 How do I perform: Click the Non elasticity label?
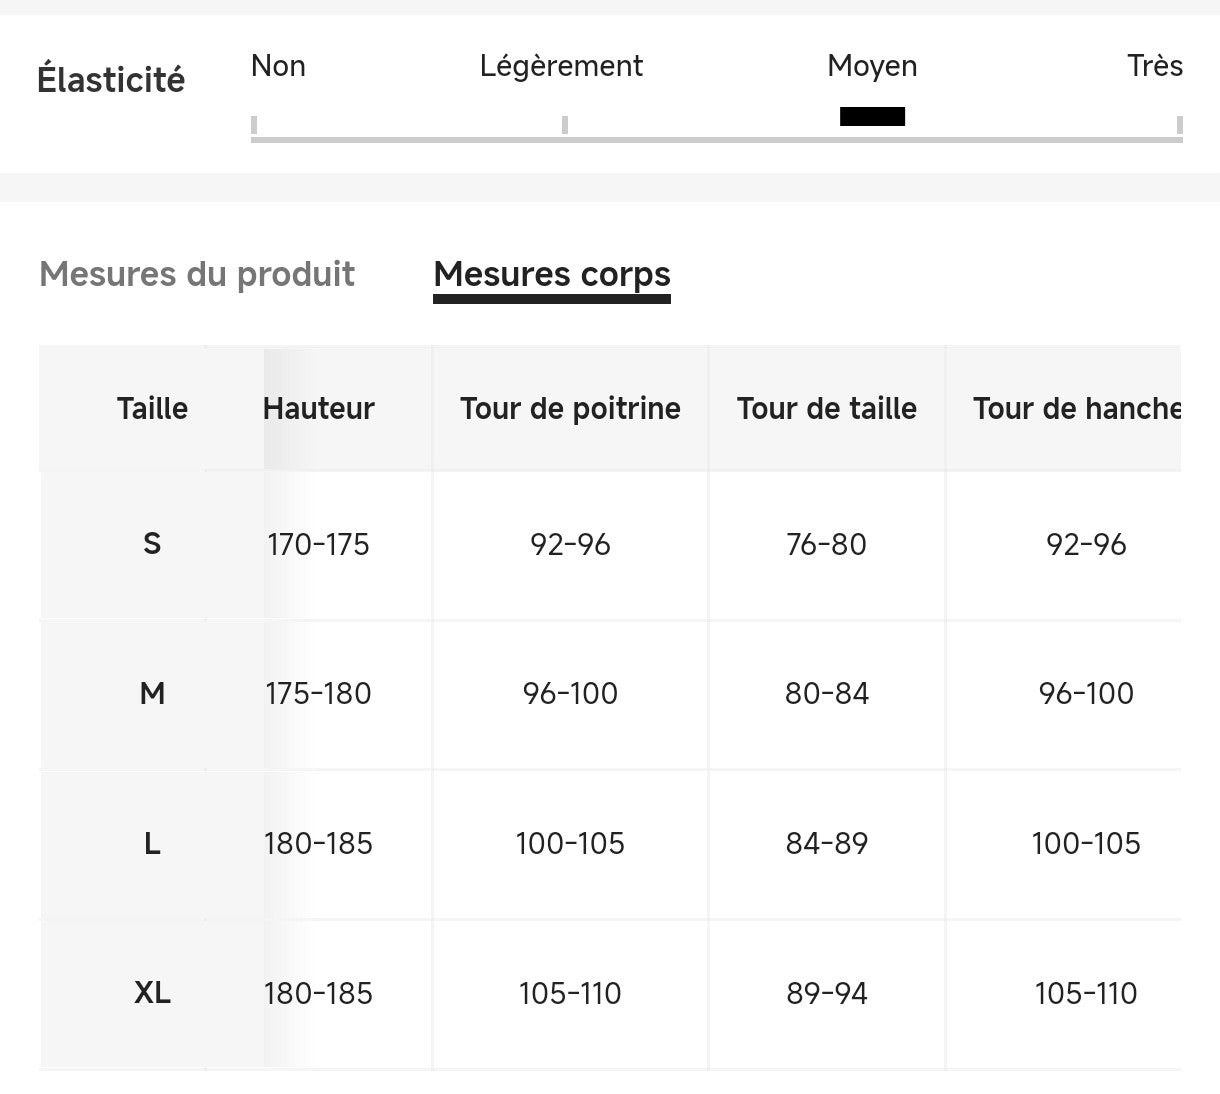point(278,66)
